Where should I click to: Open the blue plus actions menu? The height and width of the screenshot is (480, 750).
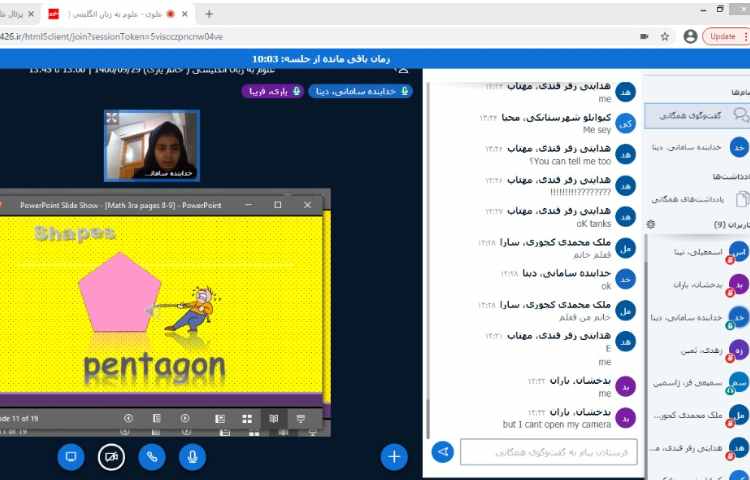[x=394, y=457]
